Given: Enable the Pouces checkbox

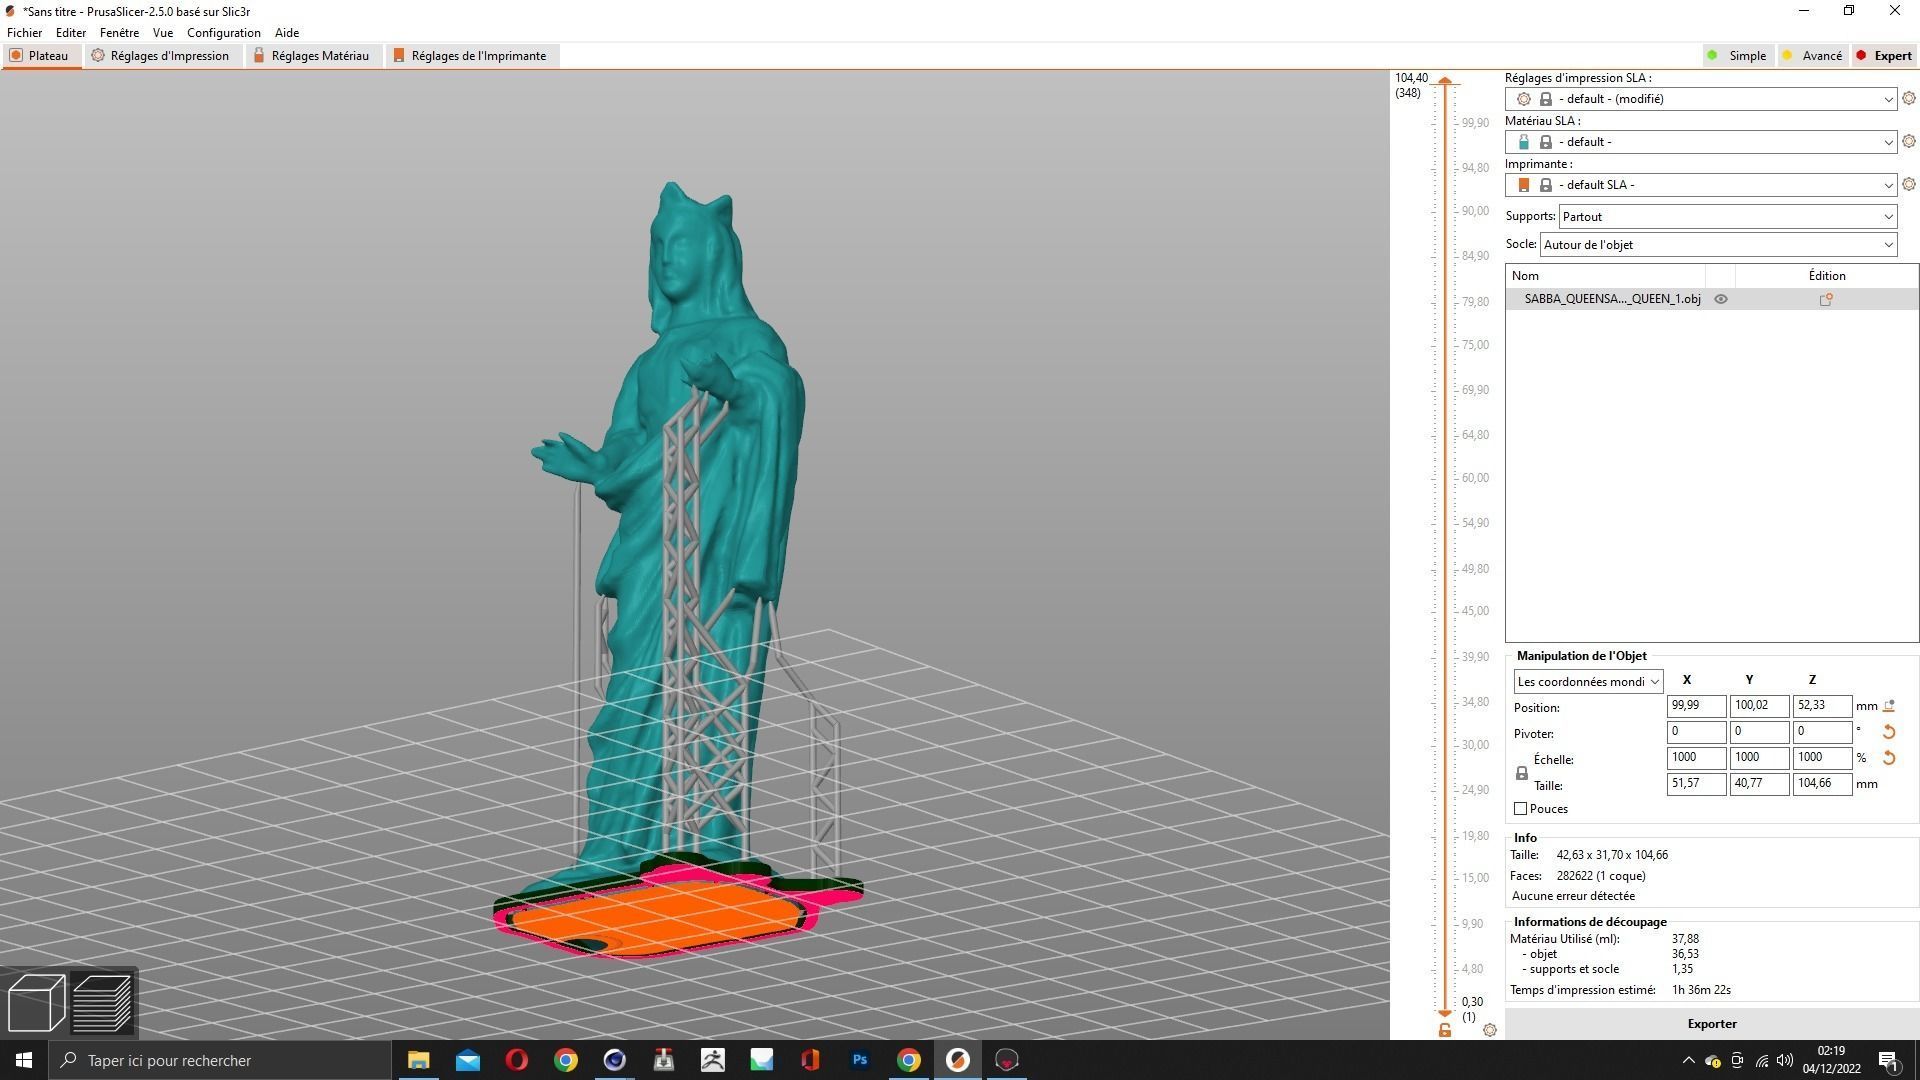Looking at the screenshot, I should click(x=1521, y=809).
